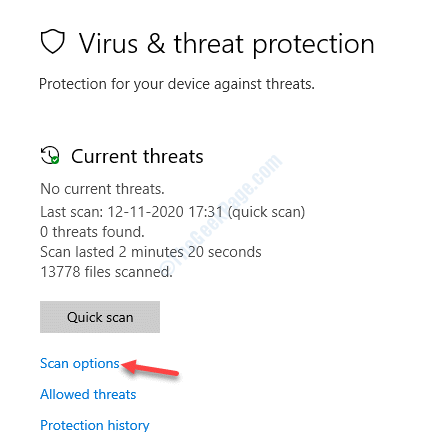Screen dimensions: 440x432
Task: Start a Quick scan
Action: coord(100,317)
